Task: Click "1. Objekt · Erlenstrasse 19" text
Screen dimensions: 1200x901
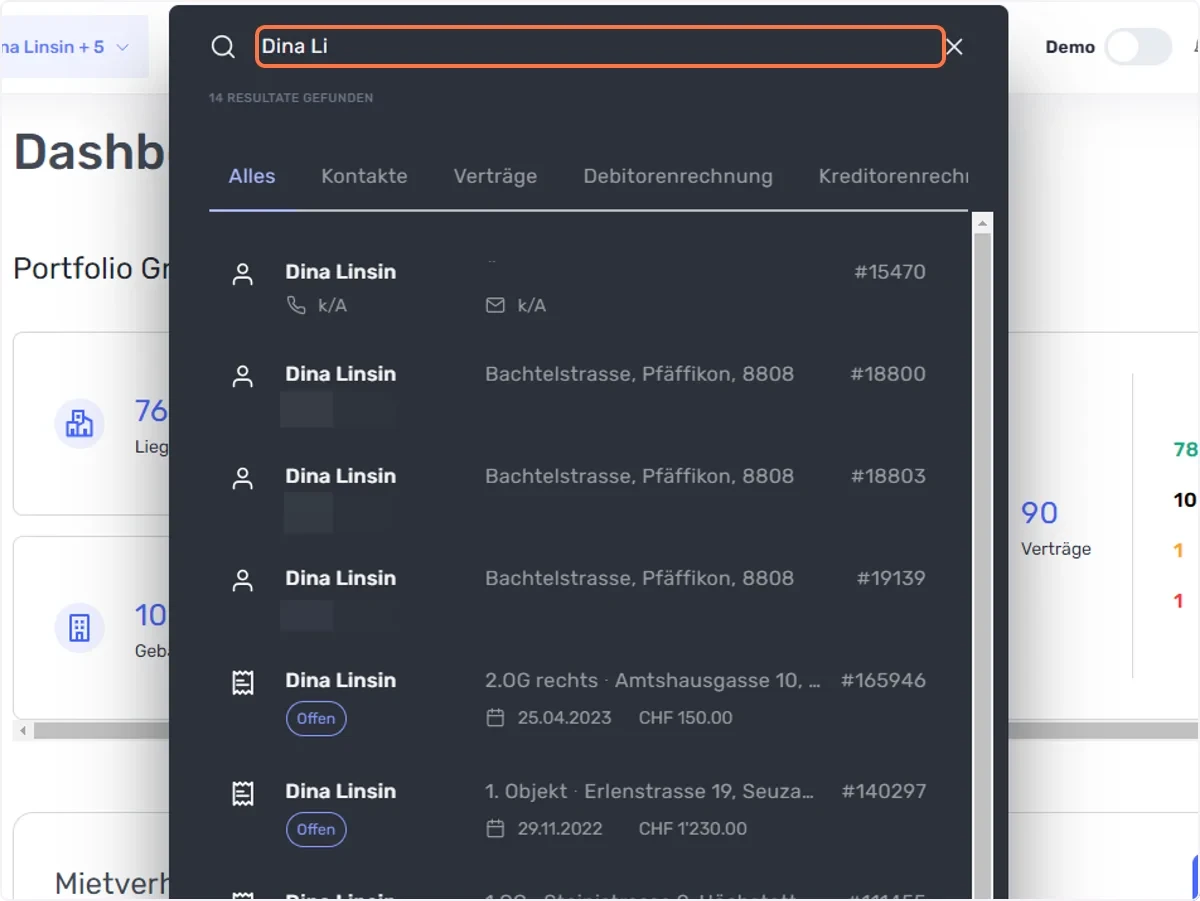Action: click(650, 791)
